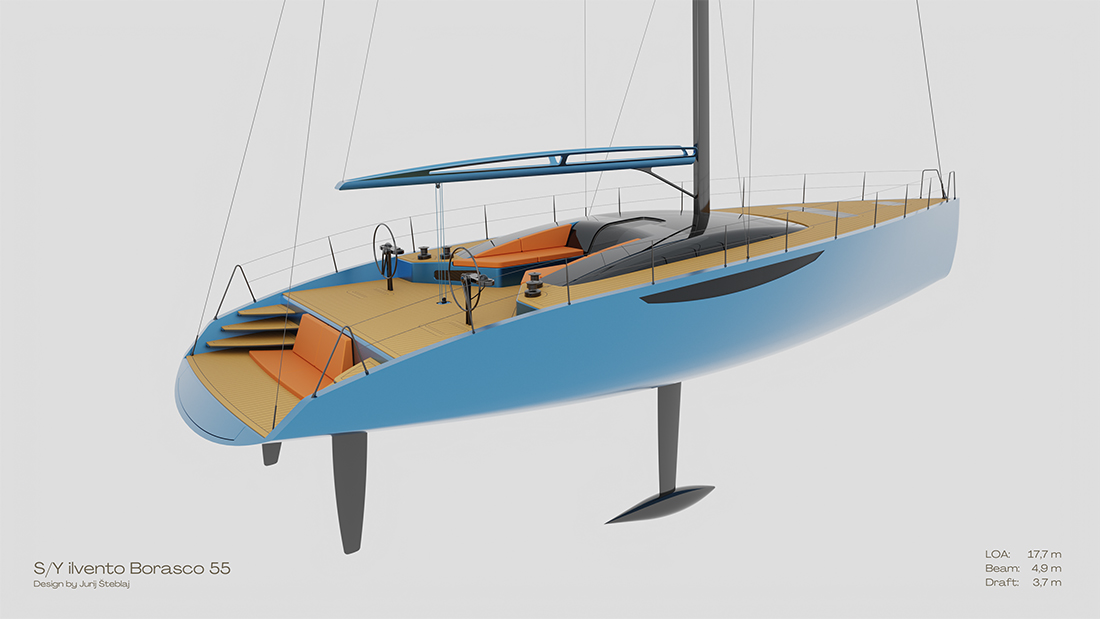
Task: Select the Beam 4,9 m specification
Action: click(x=1022, y=568)
